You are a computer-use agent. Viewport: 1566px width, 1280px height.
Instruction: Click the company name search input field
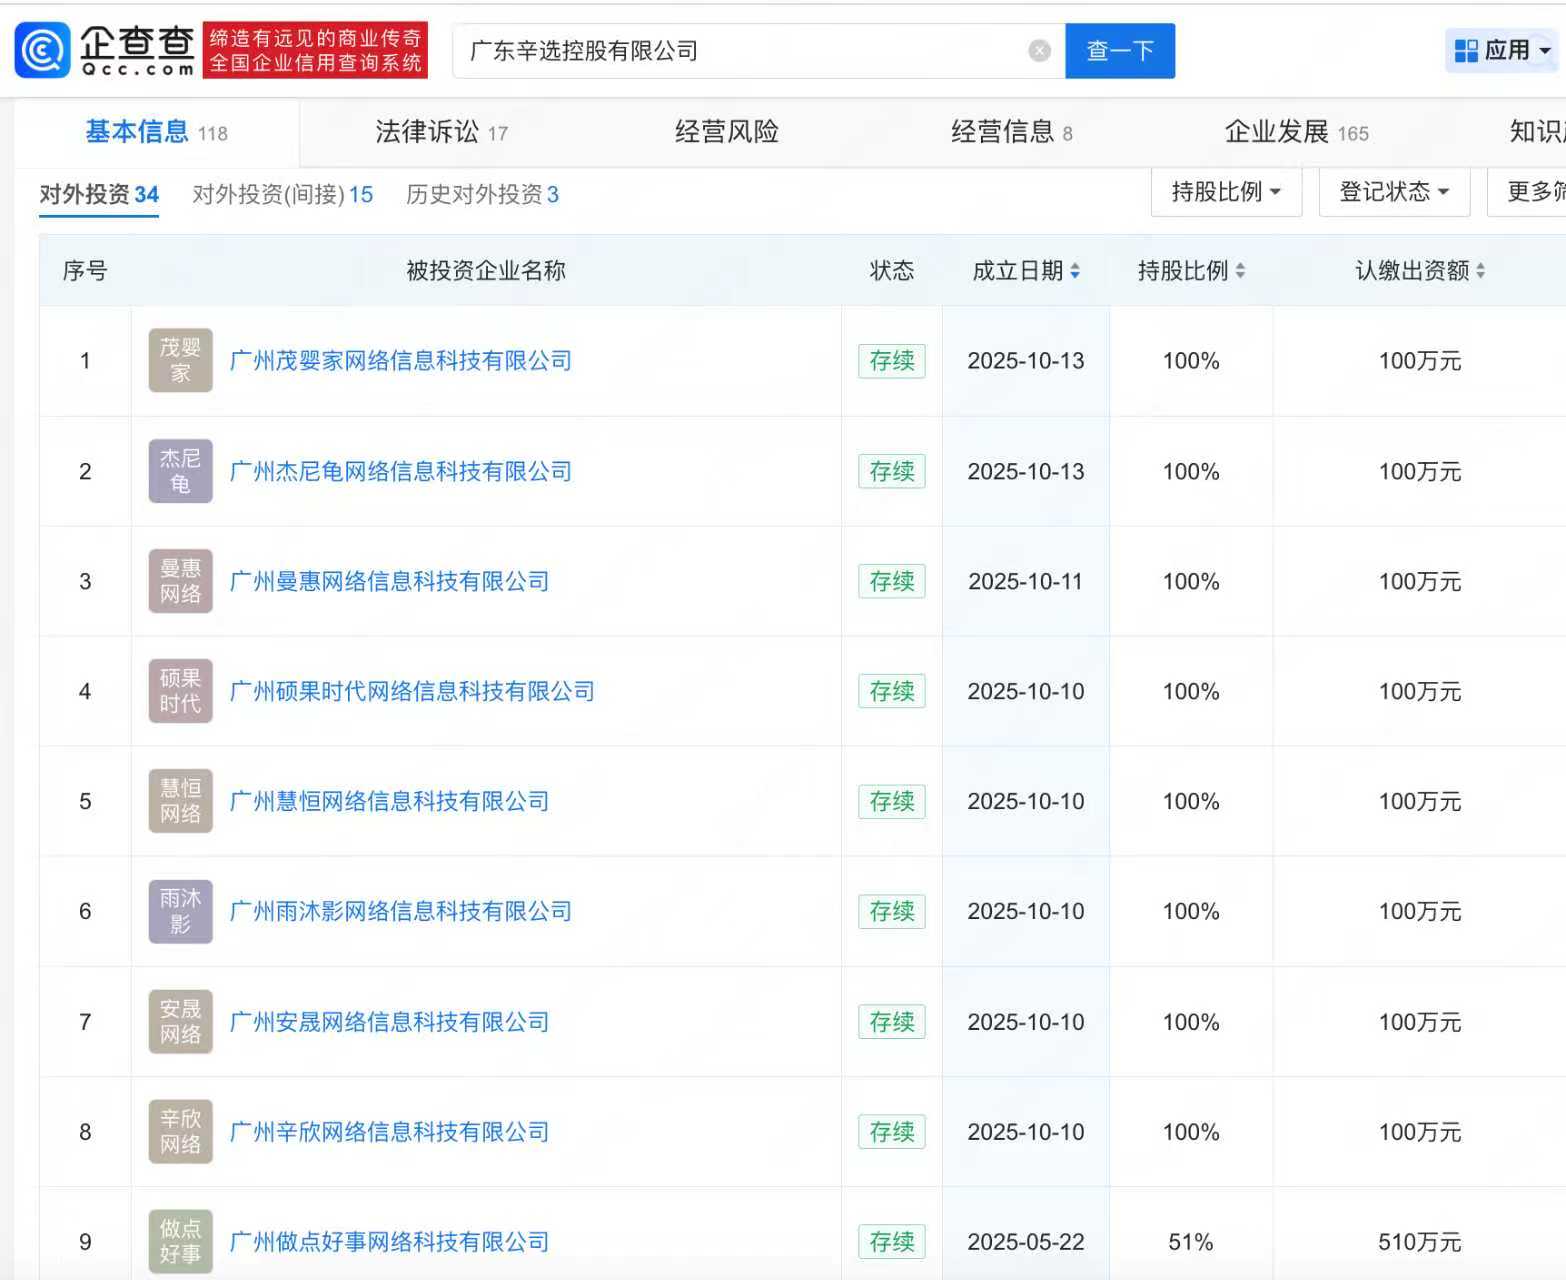pyautogui.click(x=740, y=51)
